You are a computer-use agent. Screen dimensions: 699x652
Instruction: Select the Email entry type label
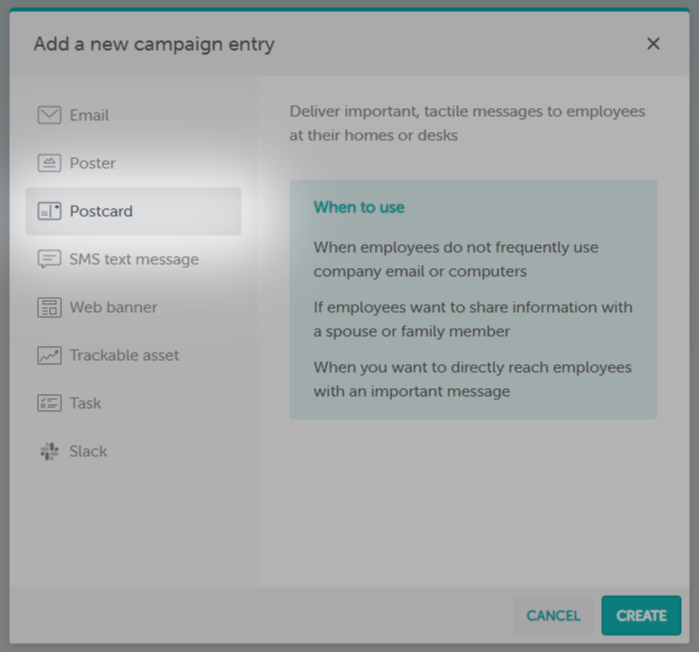coord(89,115)
